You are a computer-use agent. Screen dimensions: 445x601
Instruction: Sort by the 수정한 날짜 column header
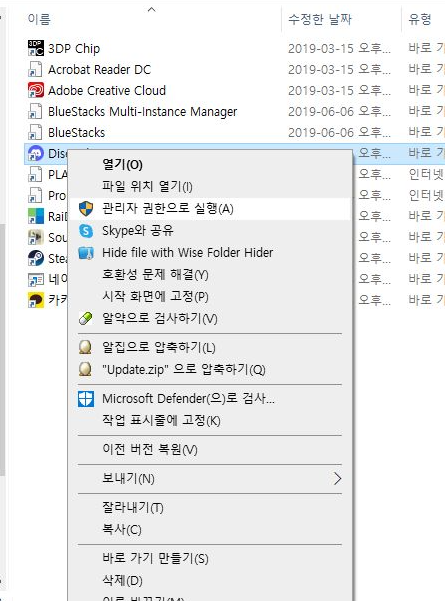point(320,19)
